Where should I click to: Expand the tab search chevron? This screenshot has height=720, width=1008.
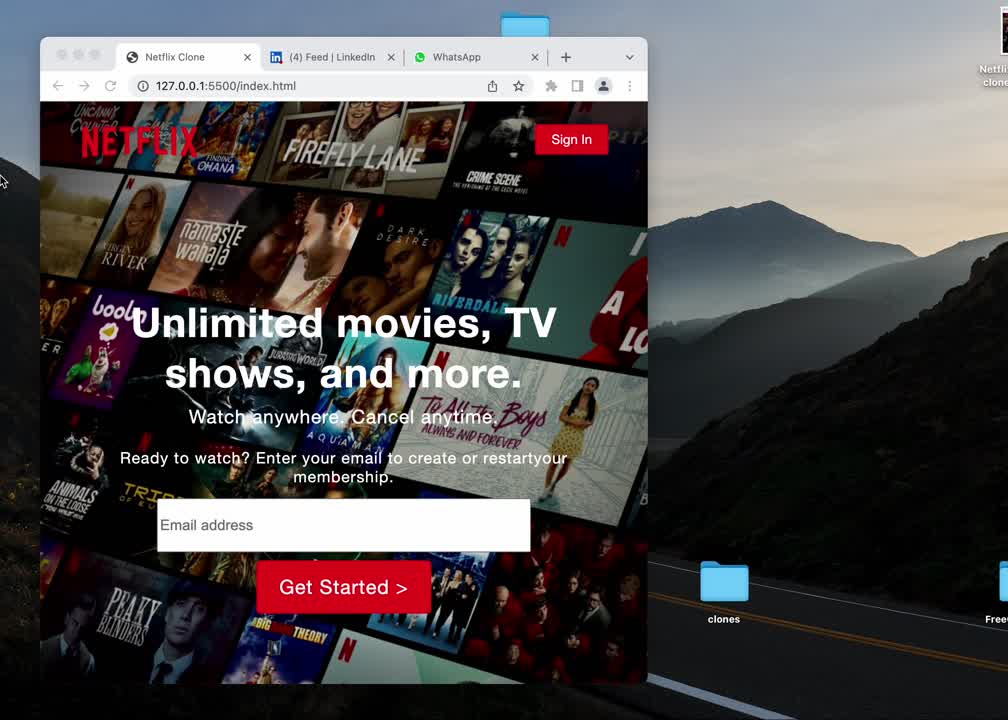click(629, 57)
